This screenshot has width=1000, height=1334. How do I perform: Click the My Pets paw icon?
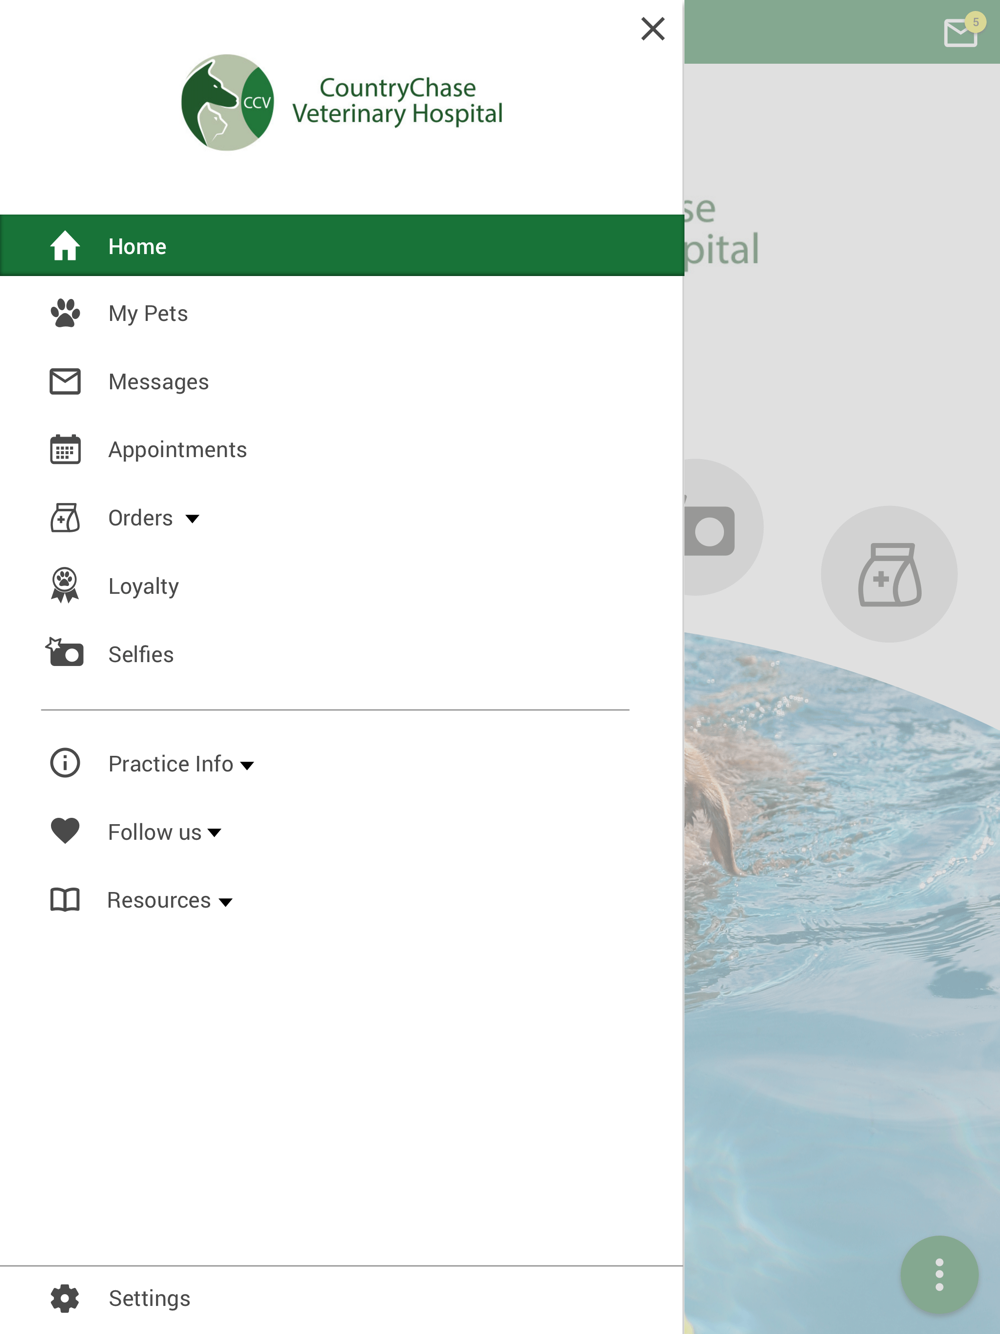[x=65, y=313]
